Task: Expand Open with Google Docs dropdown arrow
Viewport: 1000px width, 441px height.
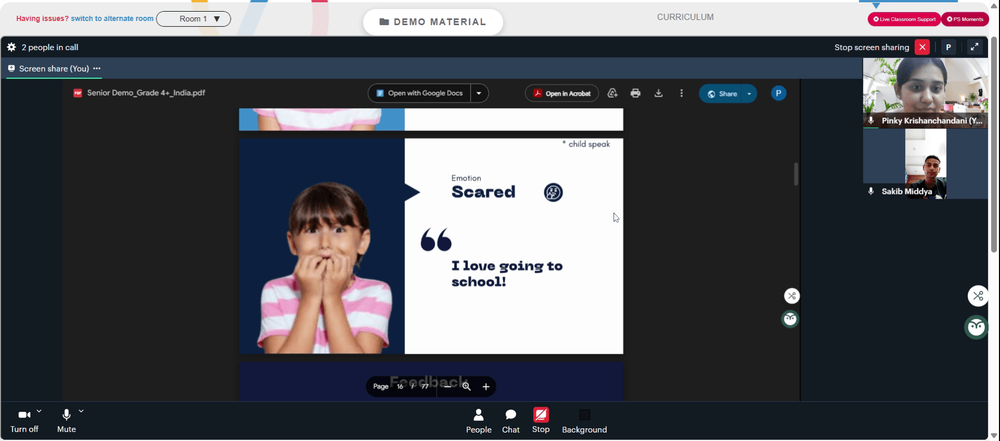Action: [480, 93]
